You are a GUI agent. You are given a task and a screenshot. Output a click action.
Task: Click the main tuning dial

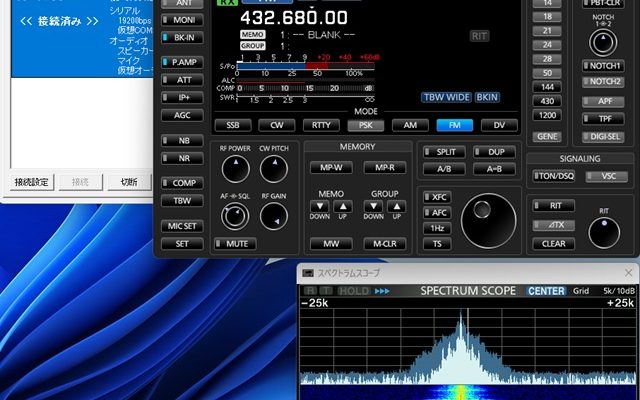click(x=489, y=221)
